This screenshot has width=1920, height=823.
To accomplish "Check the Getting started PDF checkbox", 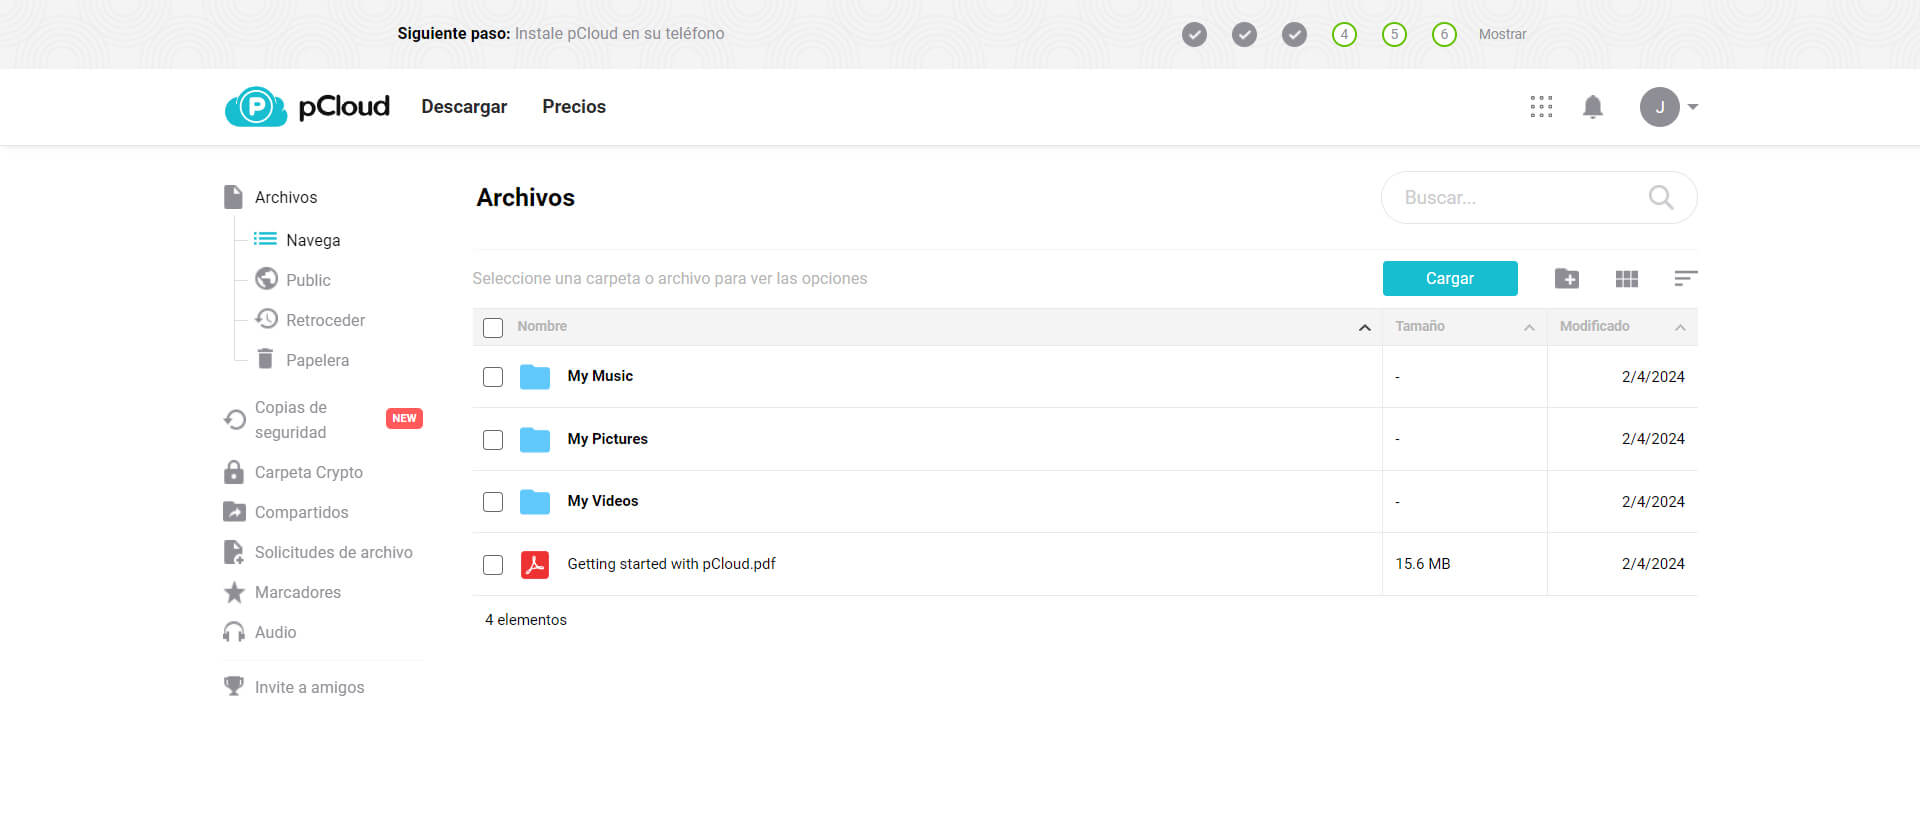I will (493, 565).
